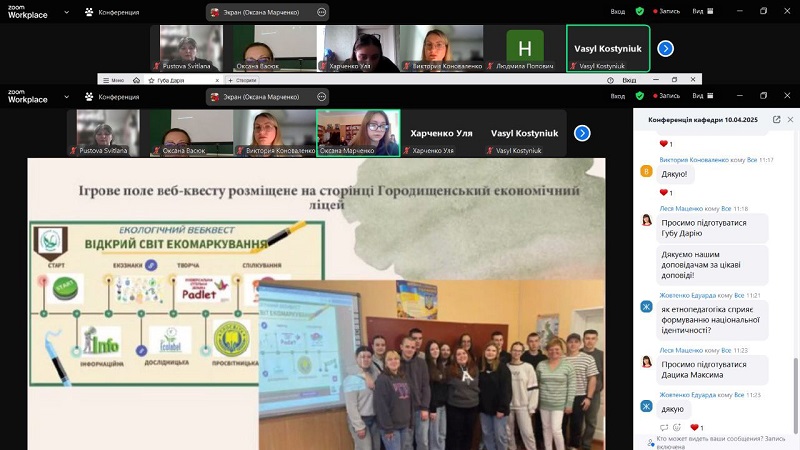Toggle the Запись recording indicator in inner window
This screenshot has height=450, width=800.
[x=667, y=95]
